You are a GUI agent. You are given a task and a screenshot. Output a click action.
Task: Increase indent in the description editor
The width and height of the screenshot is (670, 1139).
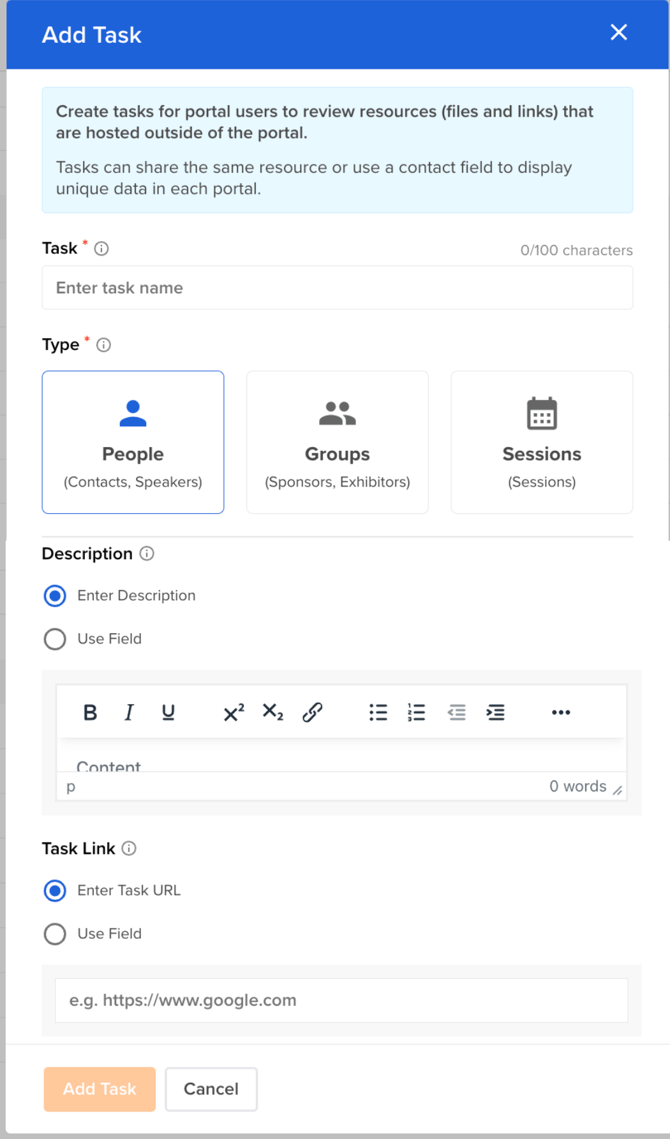[495, 712]
